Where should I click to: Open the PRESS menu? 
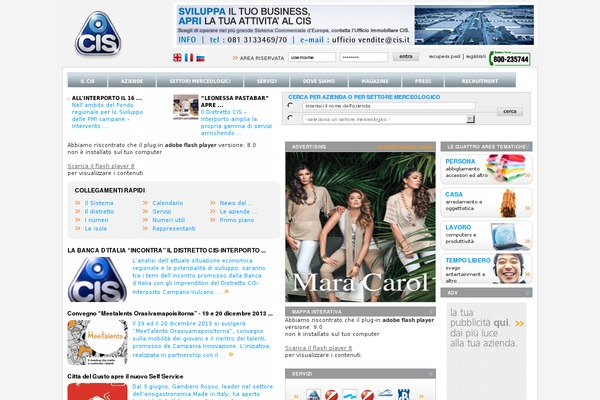pyautogui.click(x=423, y=80)
